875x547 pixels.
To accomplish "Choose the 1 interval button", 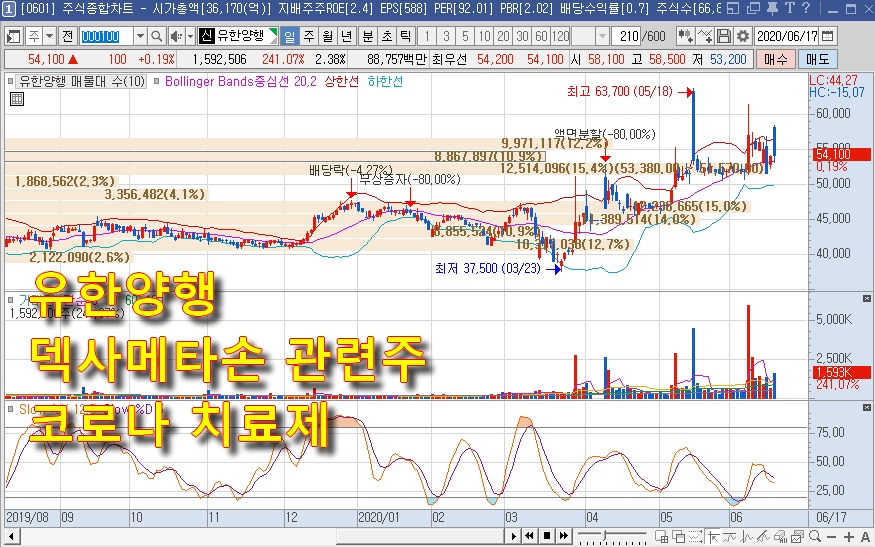I will (x=427, y=36).
